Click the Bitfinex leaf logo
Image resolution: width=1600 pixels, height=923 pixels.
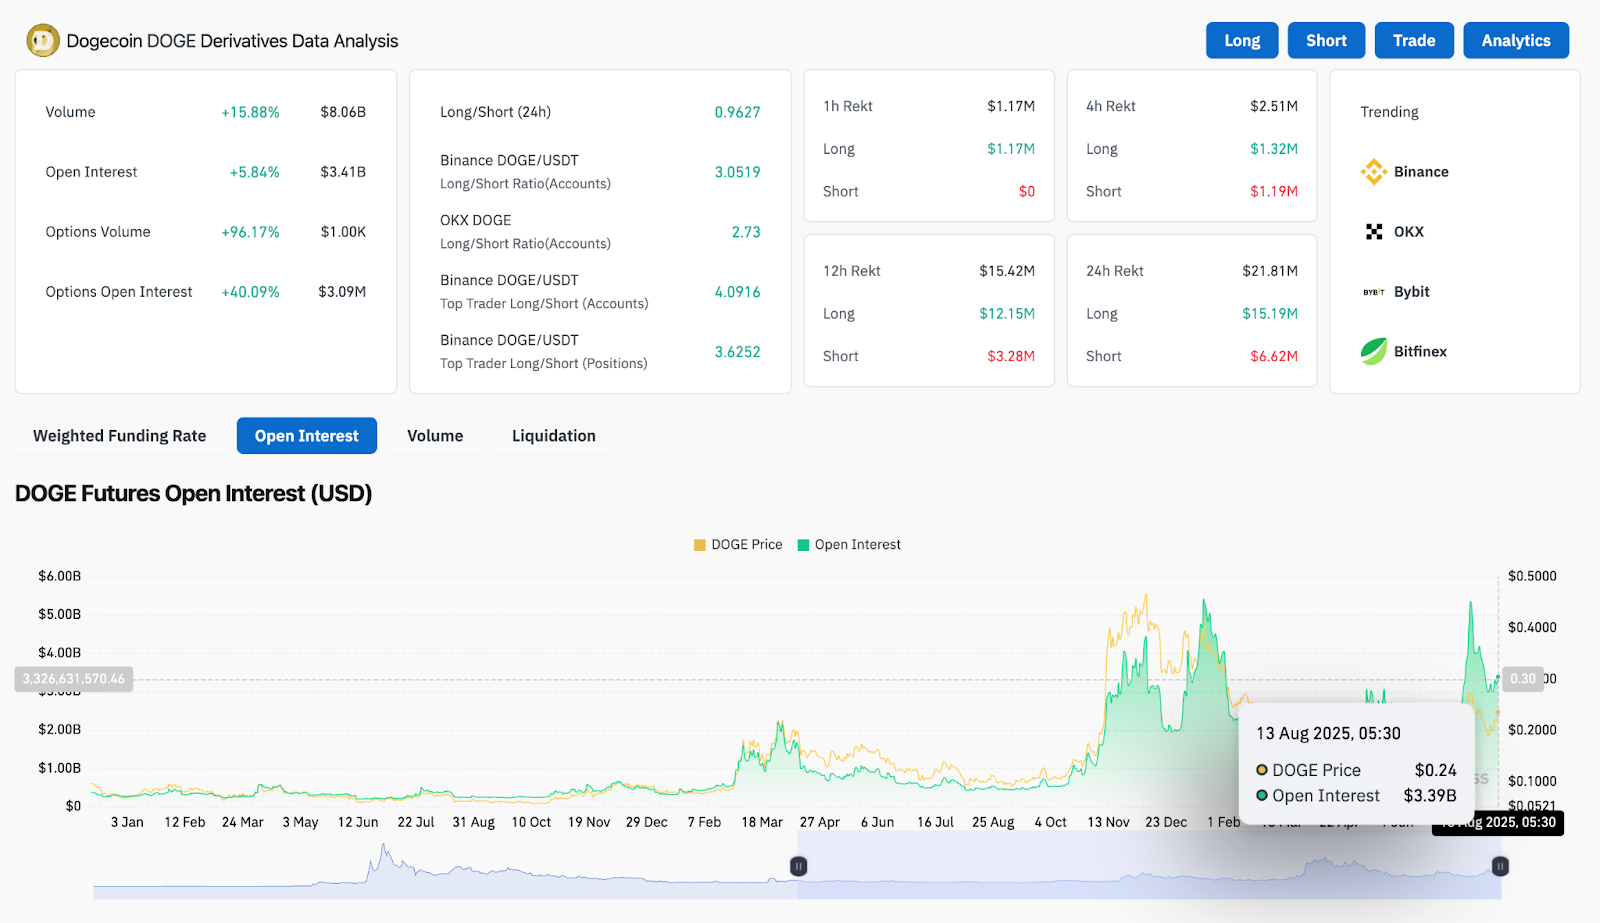[1374, 352]
